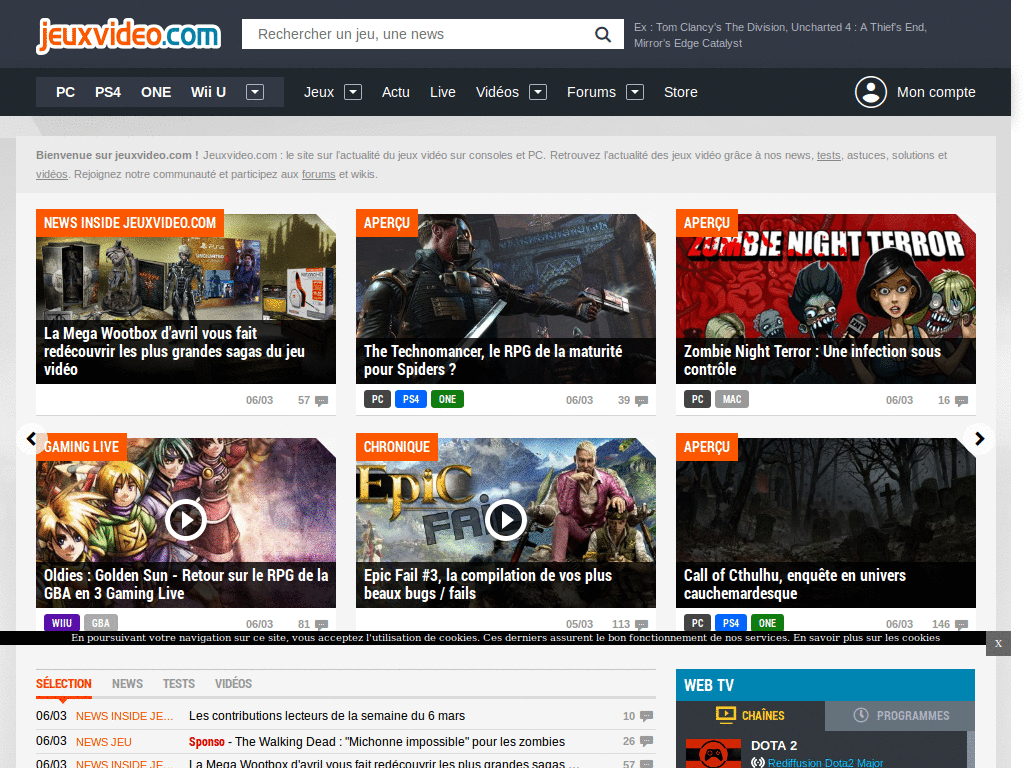The image size is (1024, 768).
Task: Switch to the VIDÉOS tab
Action: click(233, 684)
